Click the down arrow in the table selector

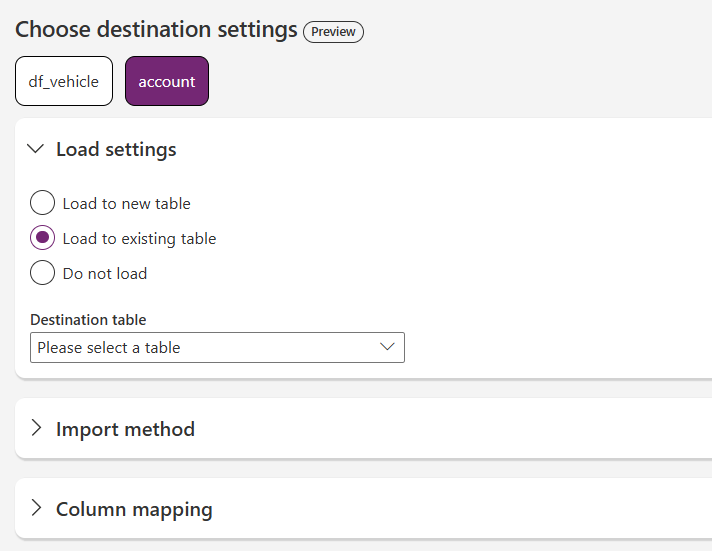pos(388,347)
